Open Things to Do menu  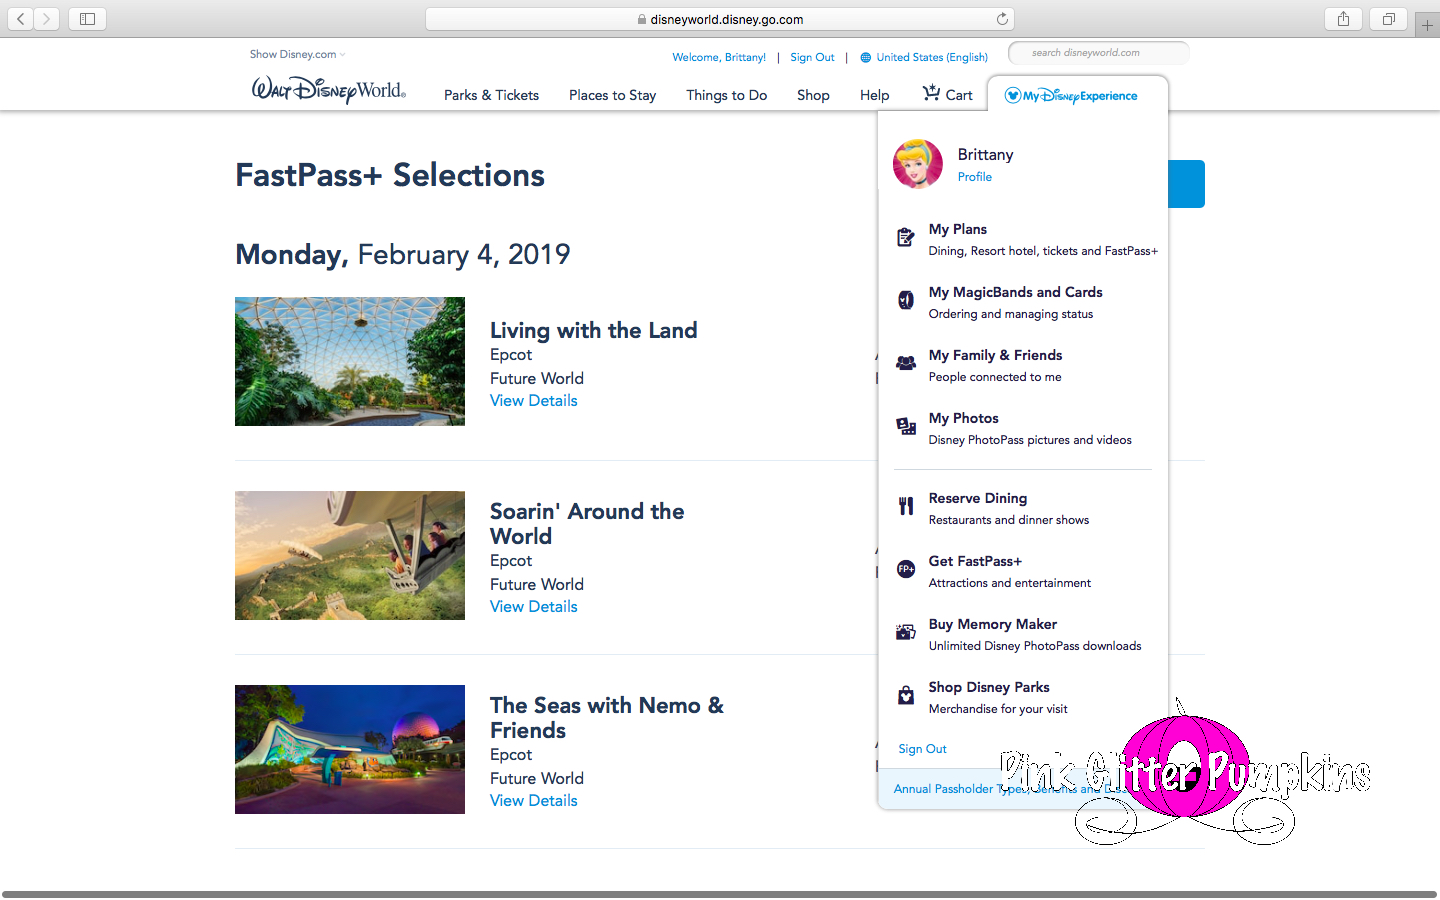point(726,95)
